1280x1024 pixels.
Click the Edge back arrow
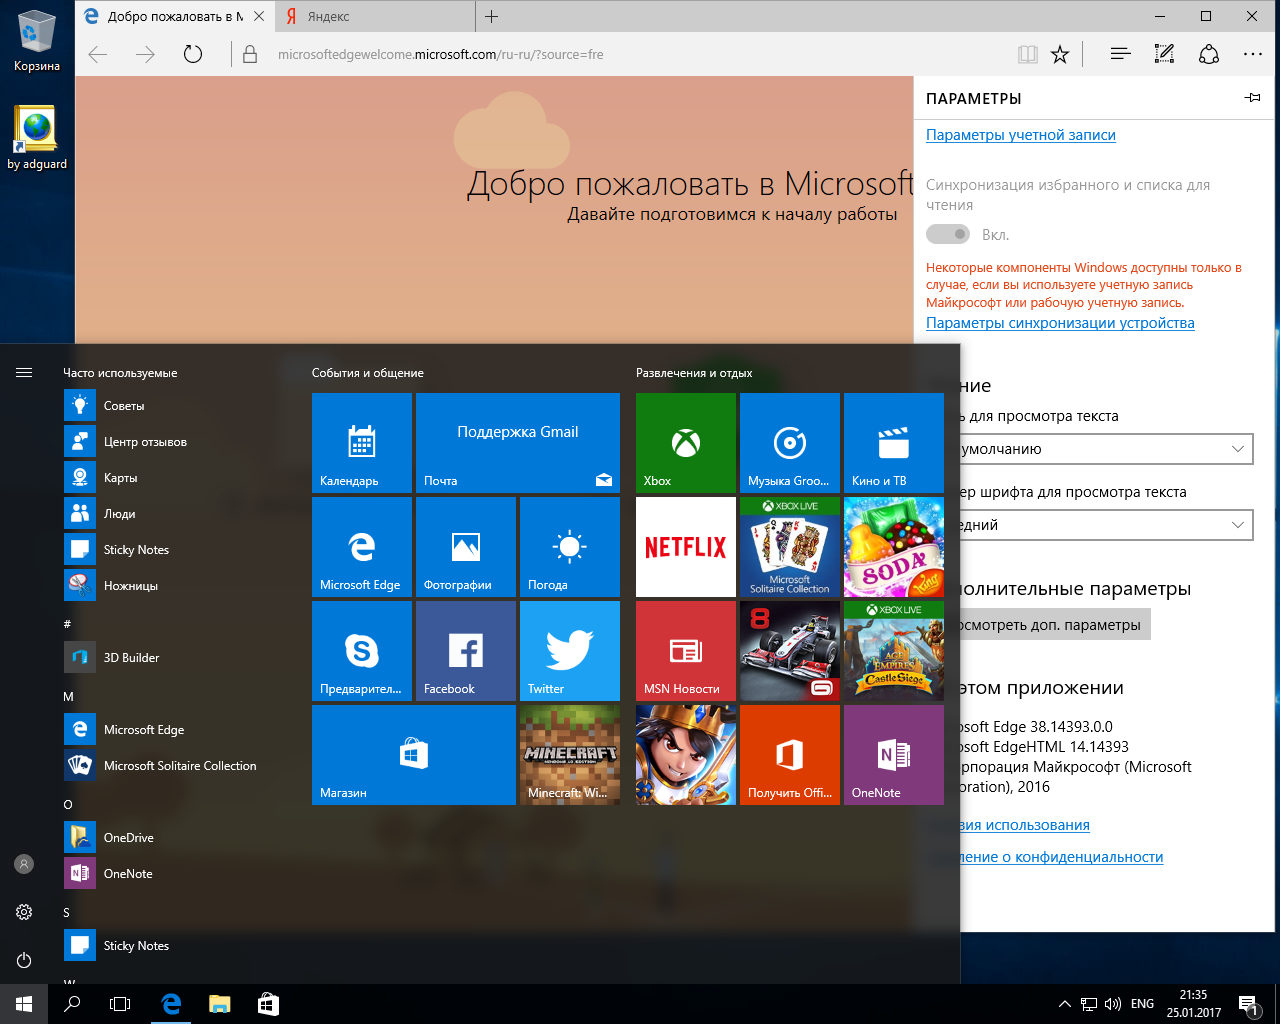98,54
